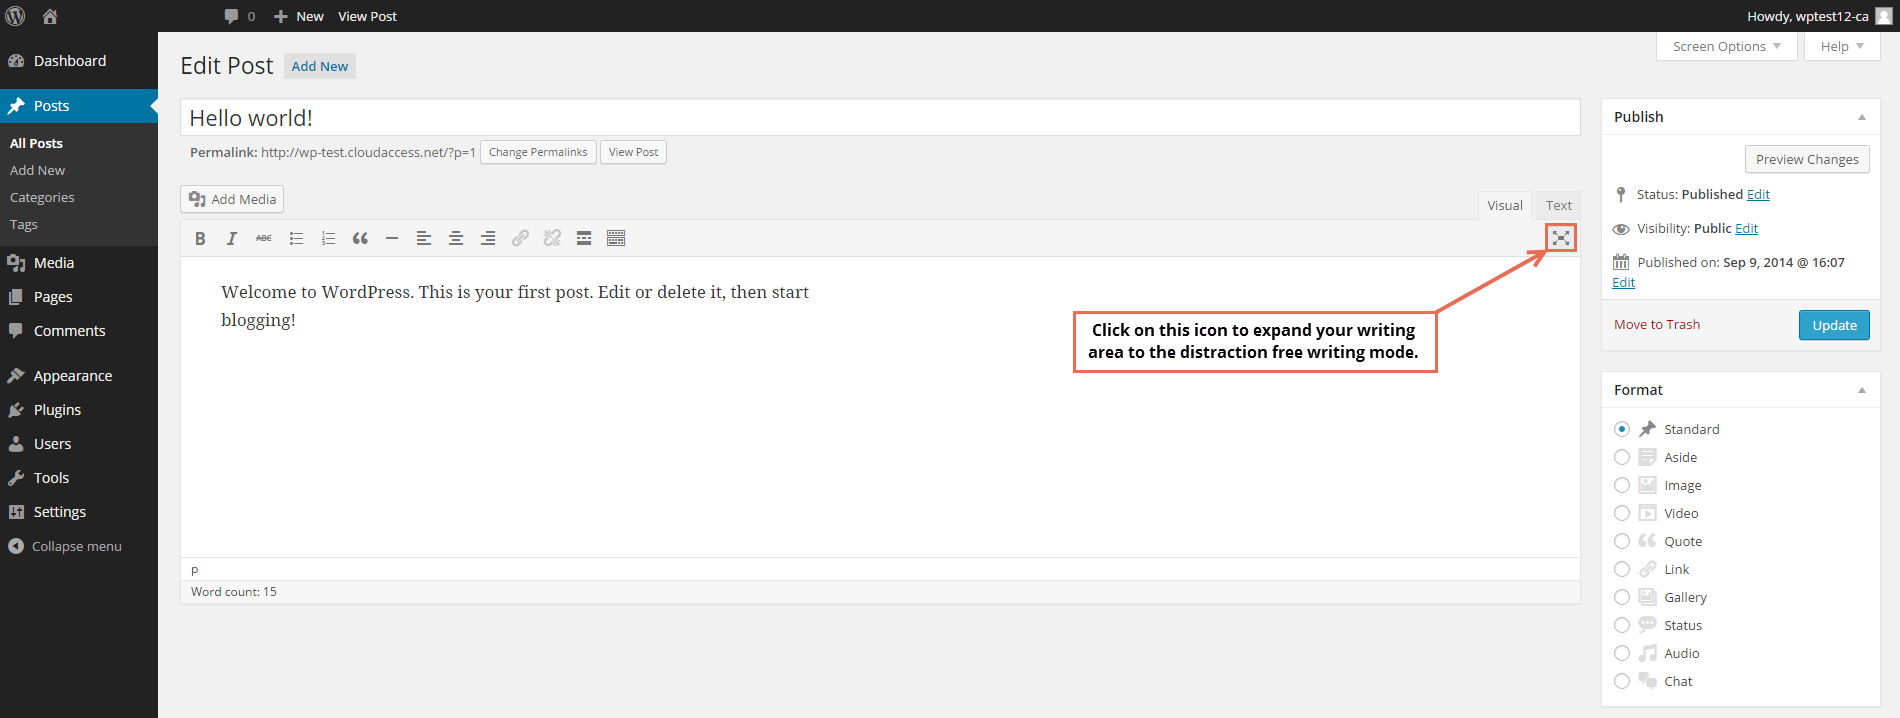Collapse the Publish panel

pos(1861,117)
